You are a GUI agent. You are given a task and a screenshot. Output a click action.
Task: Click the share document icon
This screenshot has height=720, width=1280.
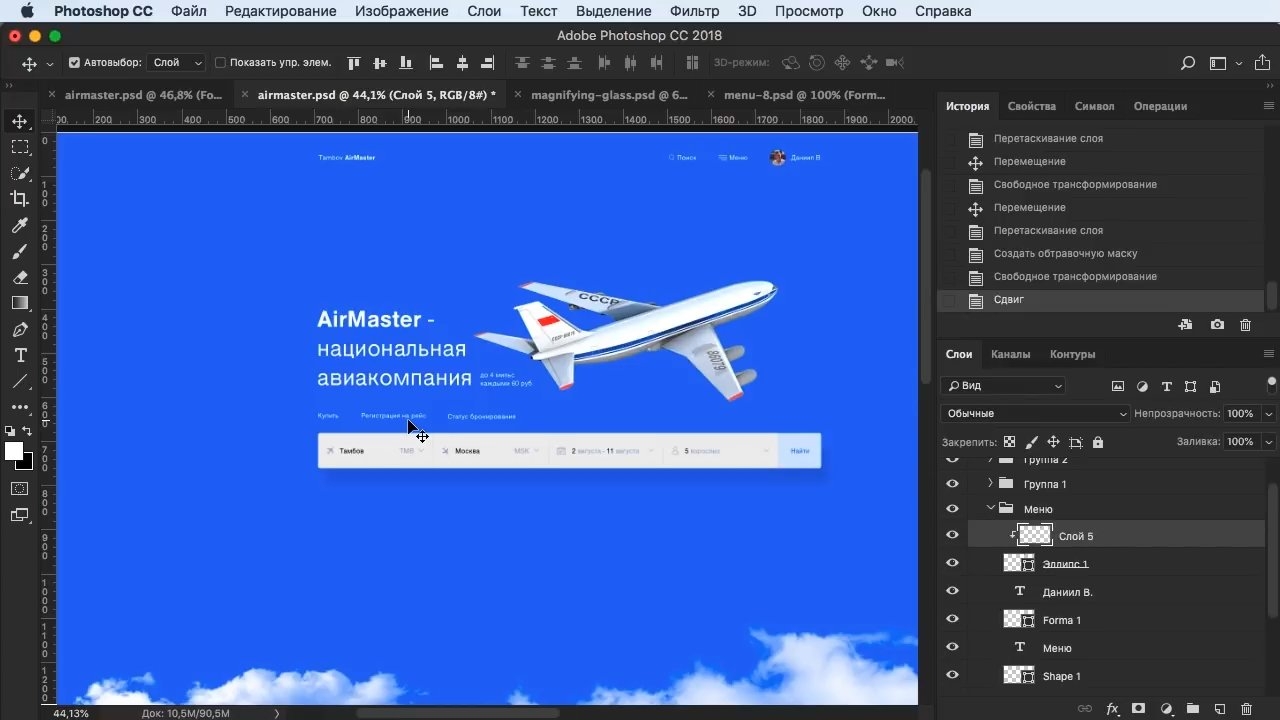click(x=1260, y=63)
